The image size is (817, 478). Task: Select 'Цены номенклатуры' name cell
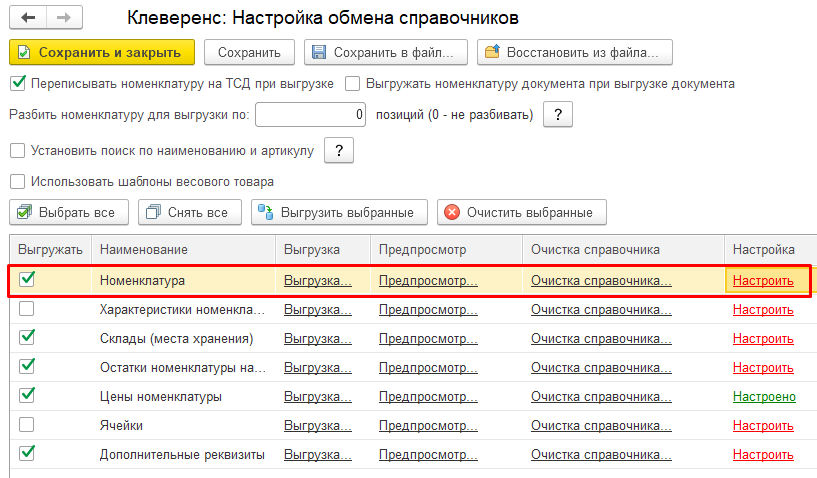click(183, 397)
